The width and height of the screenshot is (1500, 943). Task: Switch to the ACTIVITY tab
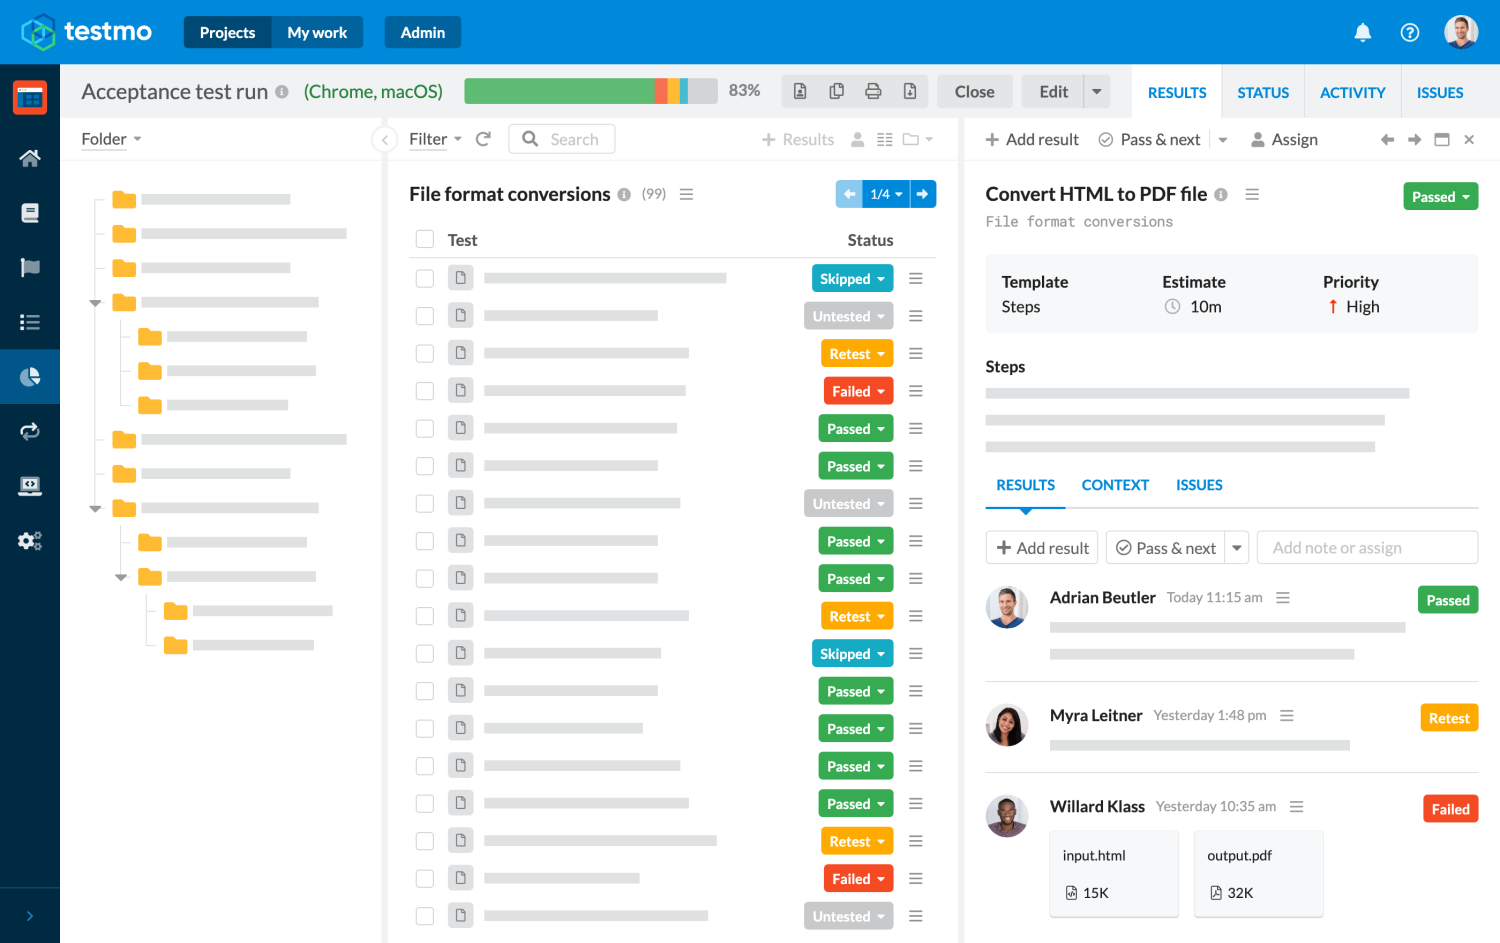(1352, 93)
